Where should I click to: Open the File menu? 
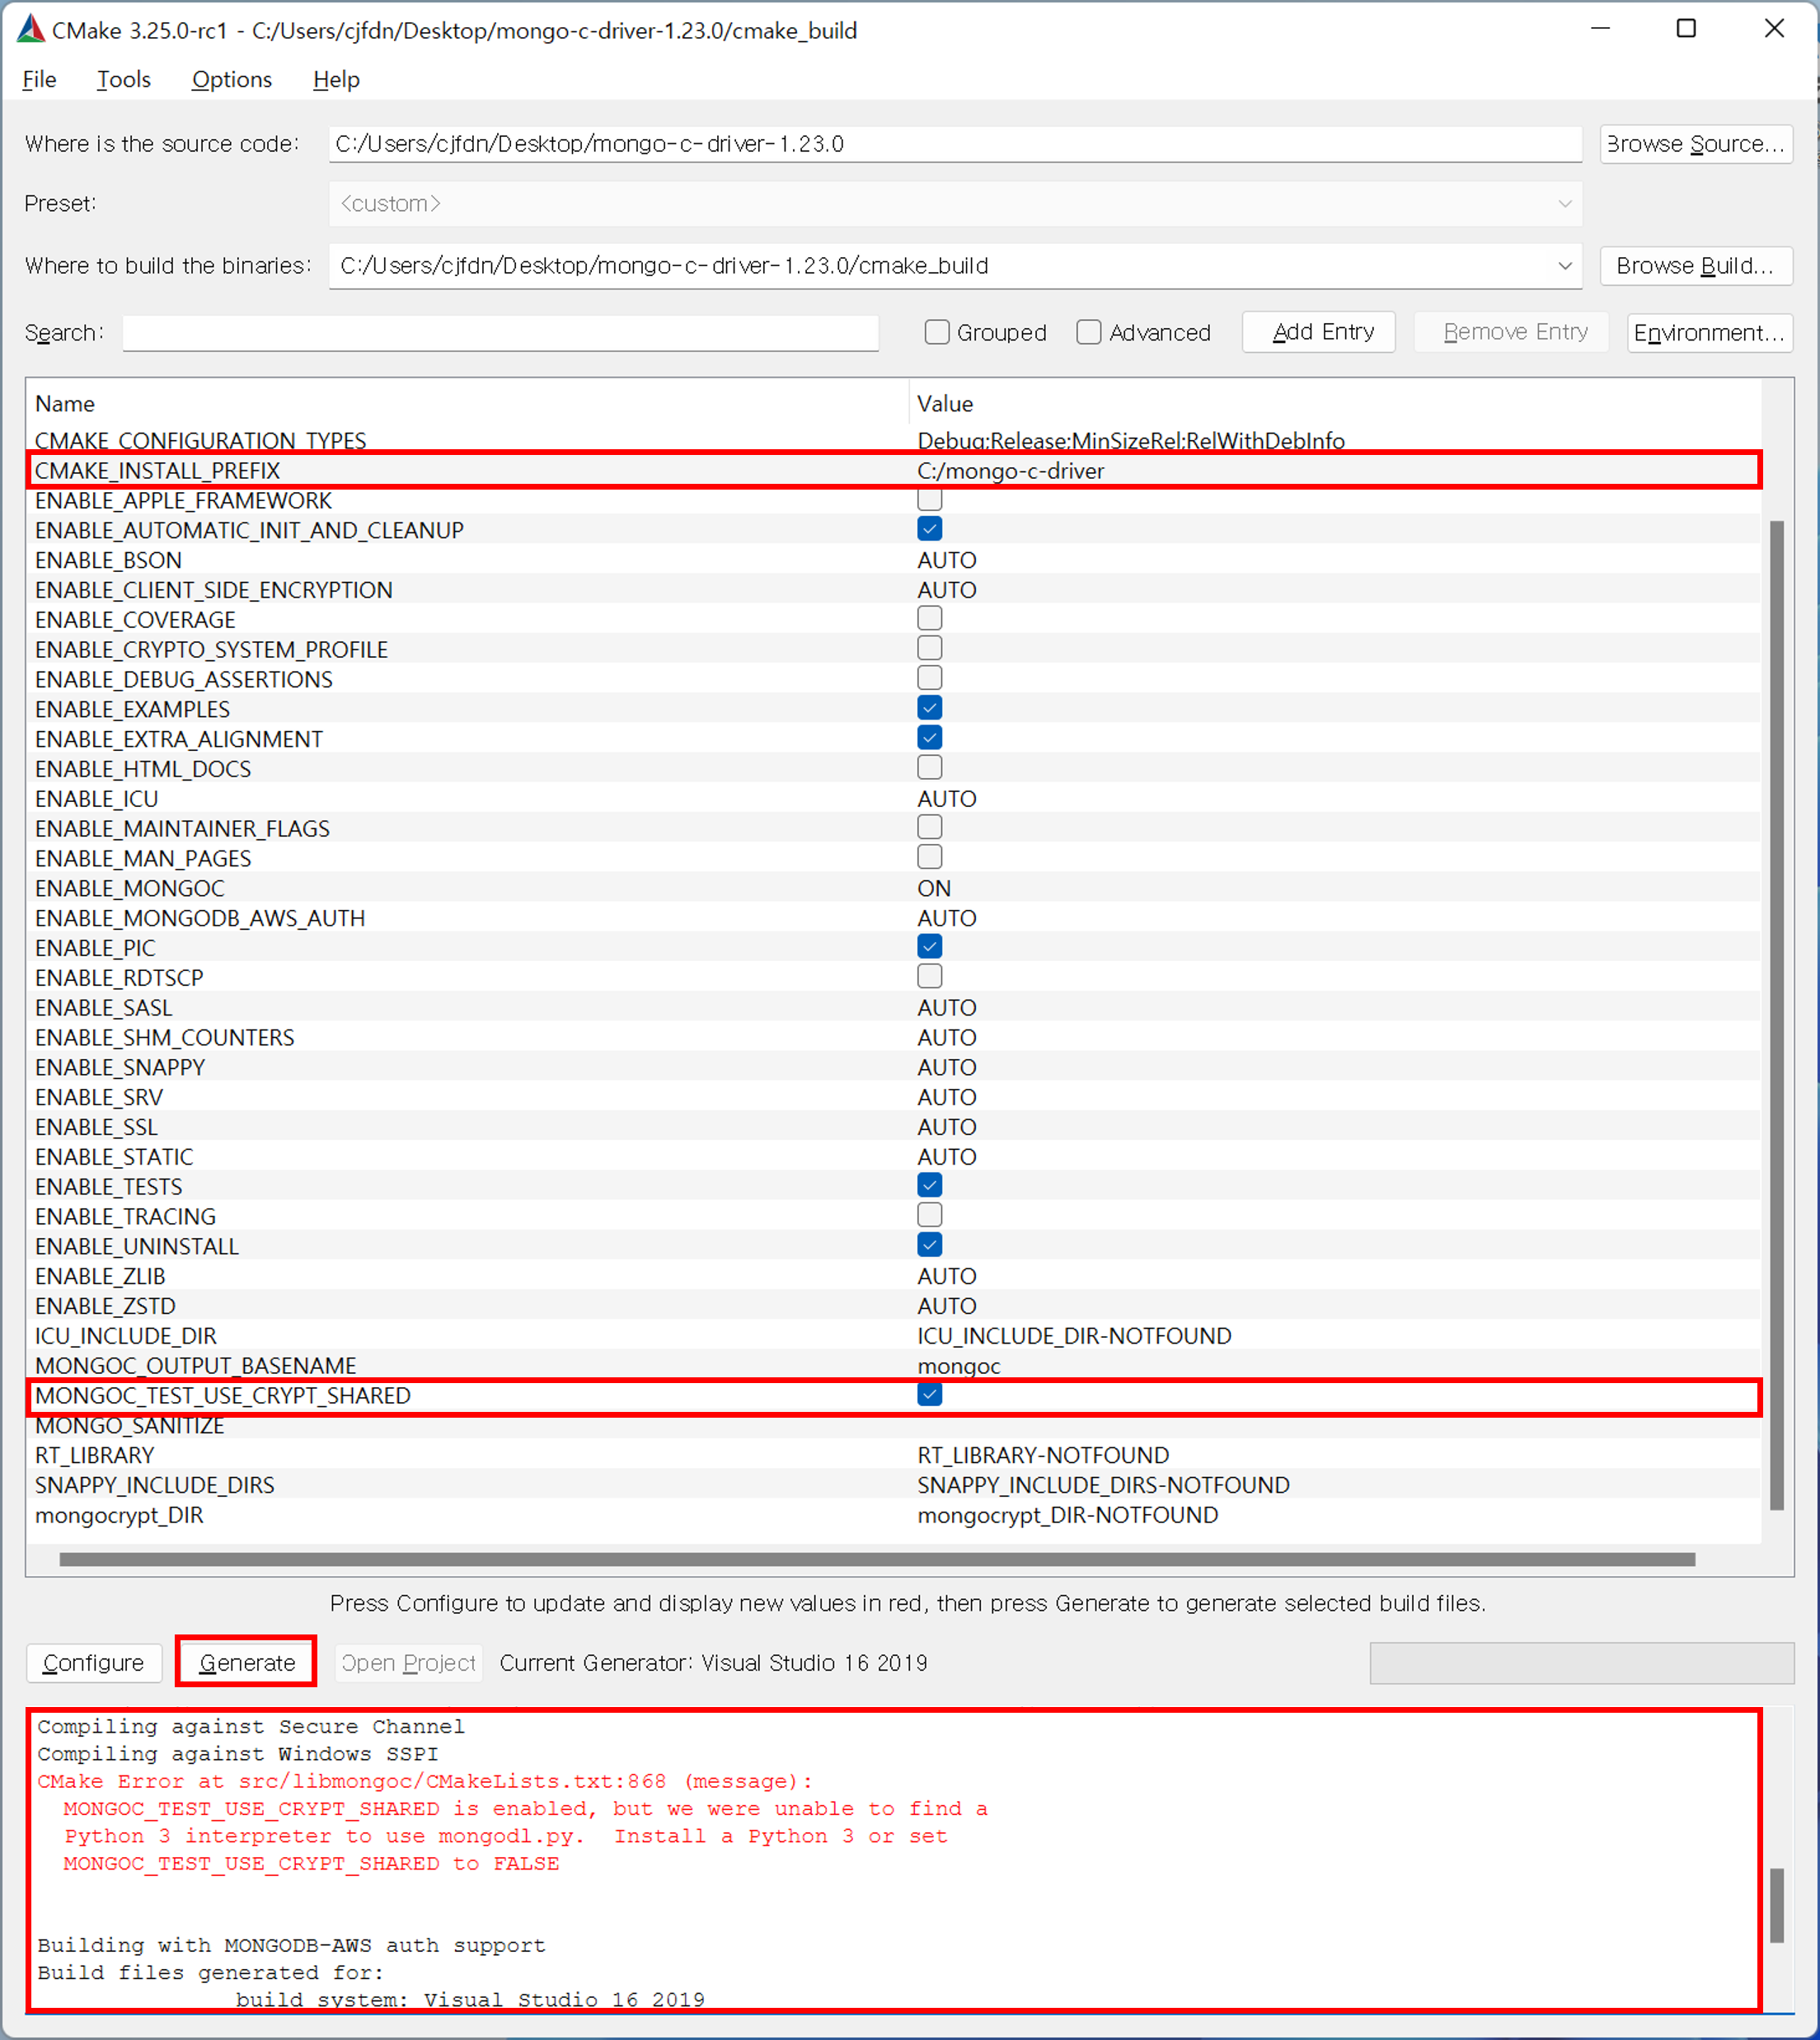(x=39, y=79)
